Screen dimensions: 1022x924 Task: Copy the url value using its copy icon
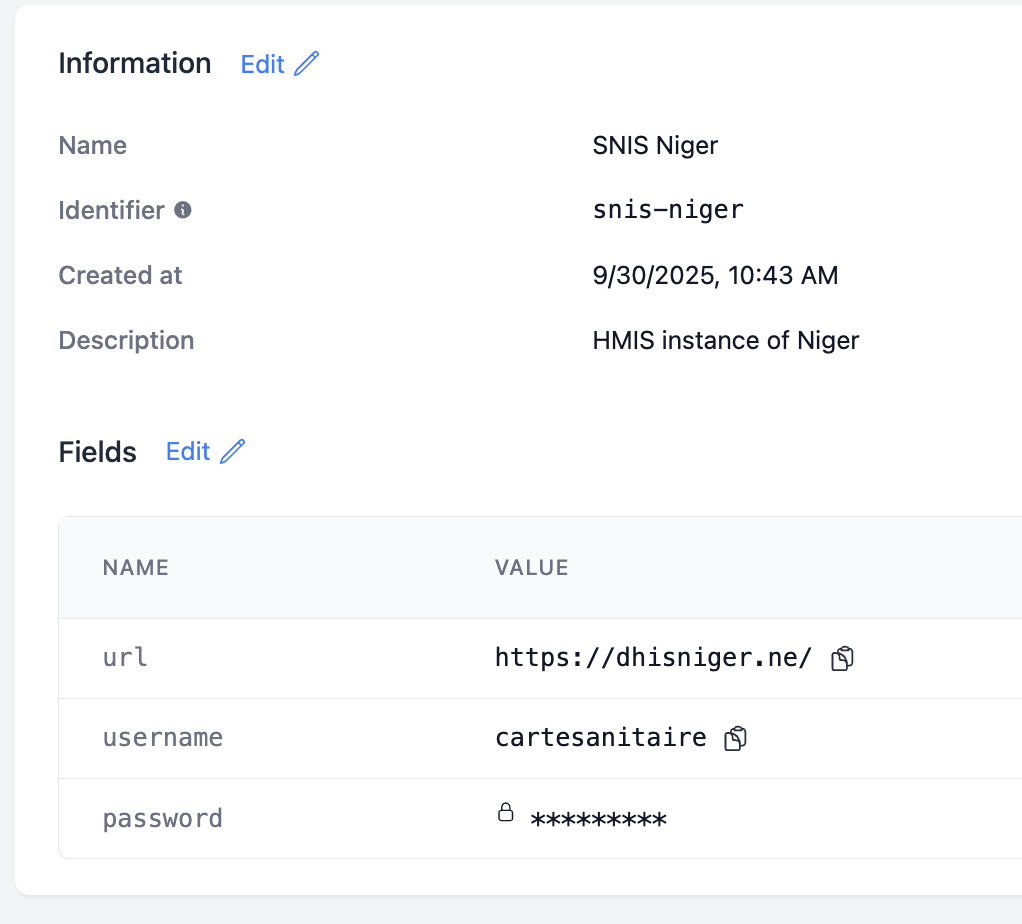(x=841, y=657)
